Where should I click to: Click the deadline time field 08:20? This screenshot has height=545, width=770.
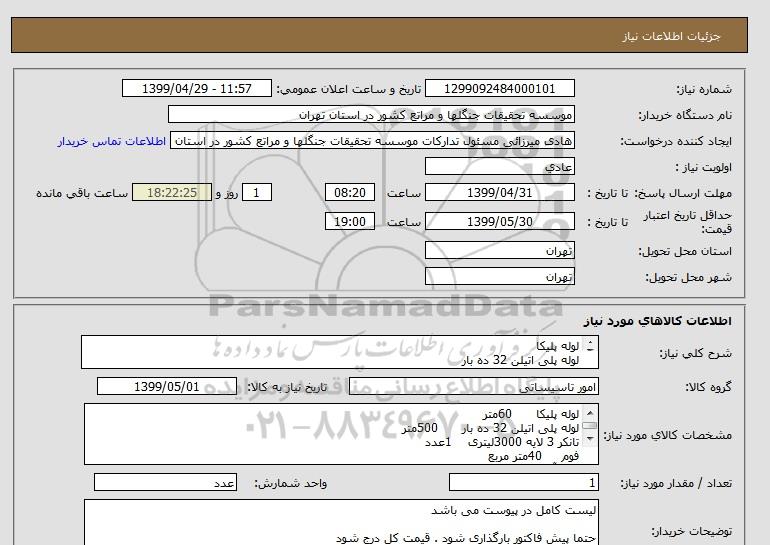pyautogui.click(x=350, y=193)
